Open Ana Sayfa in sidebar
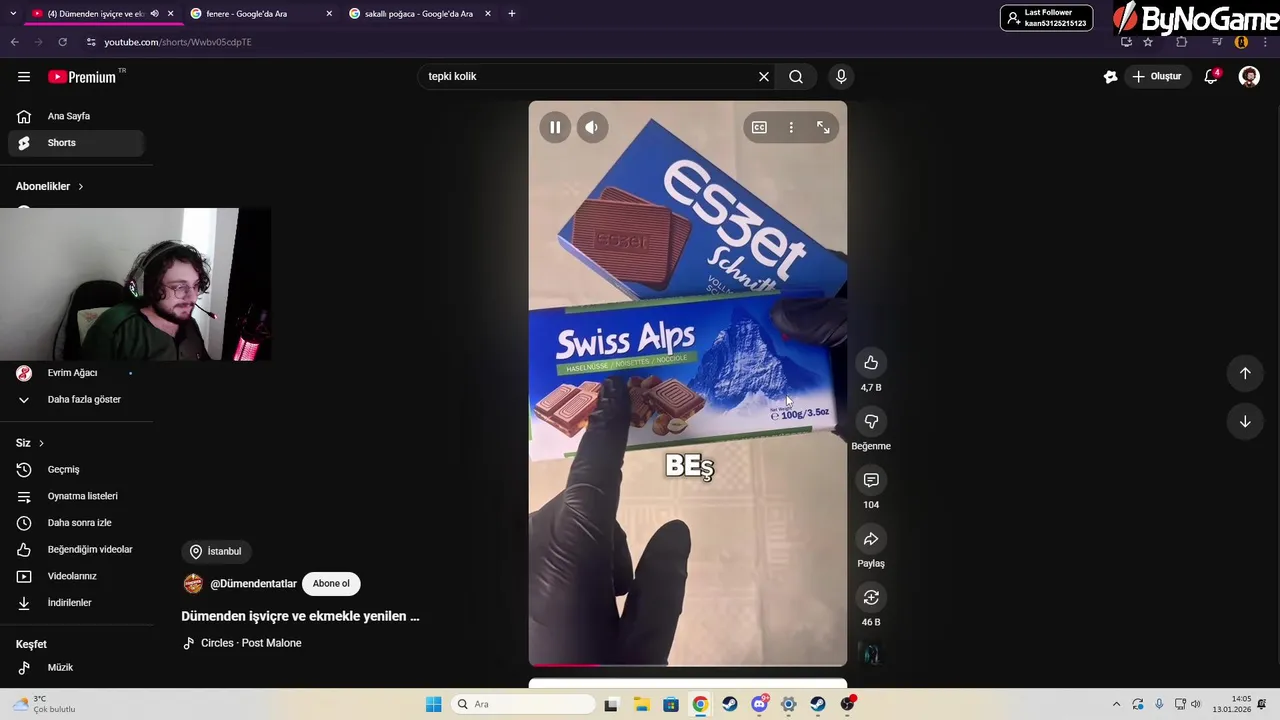 (76, 116)
